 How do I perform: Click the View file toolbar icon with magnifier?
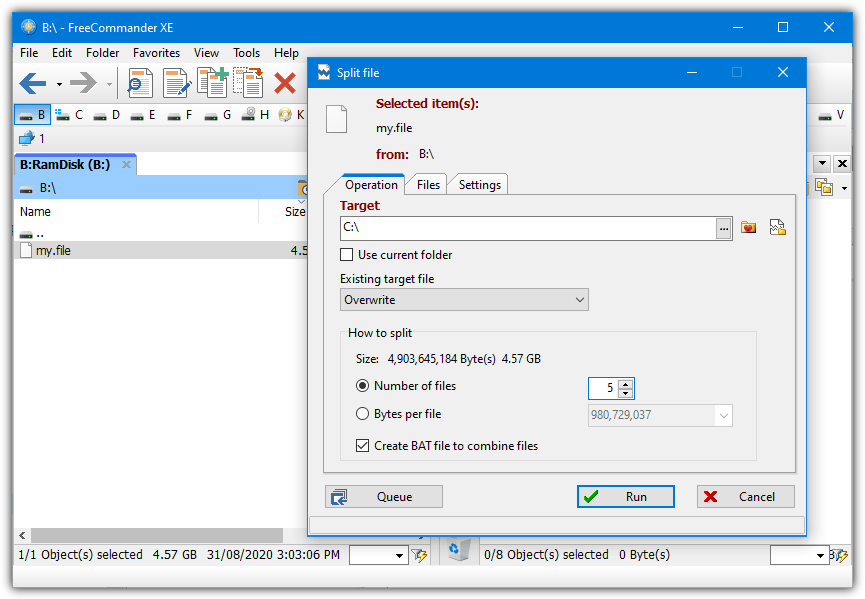pos(140,83)
